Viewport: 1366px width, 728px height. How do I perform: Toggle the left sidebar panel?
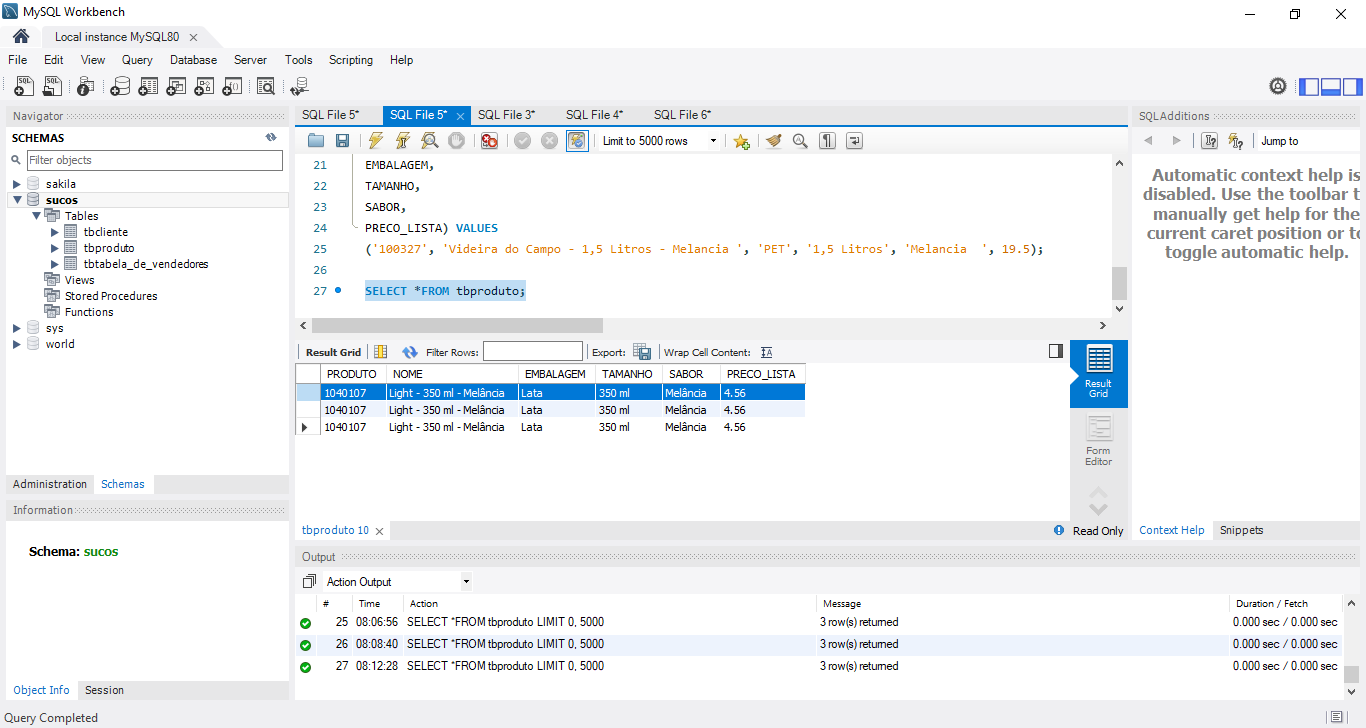[1309, 86]
